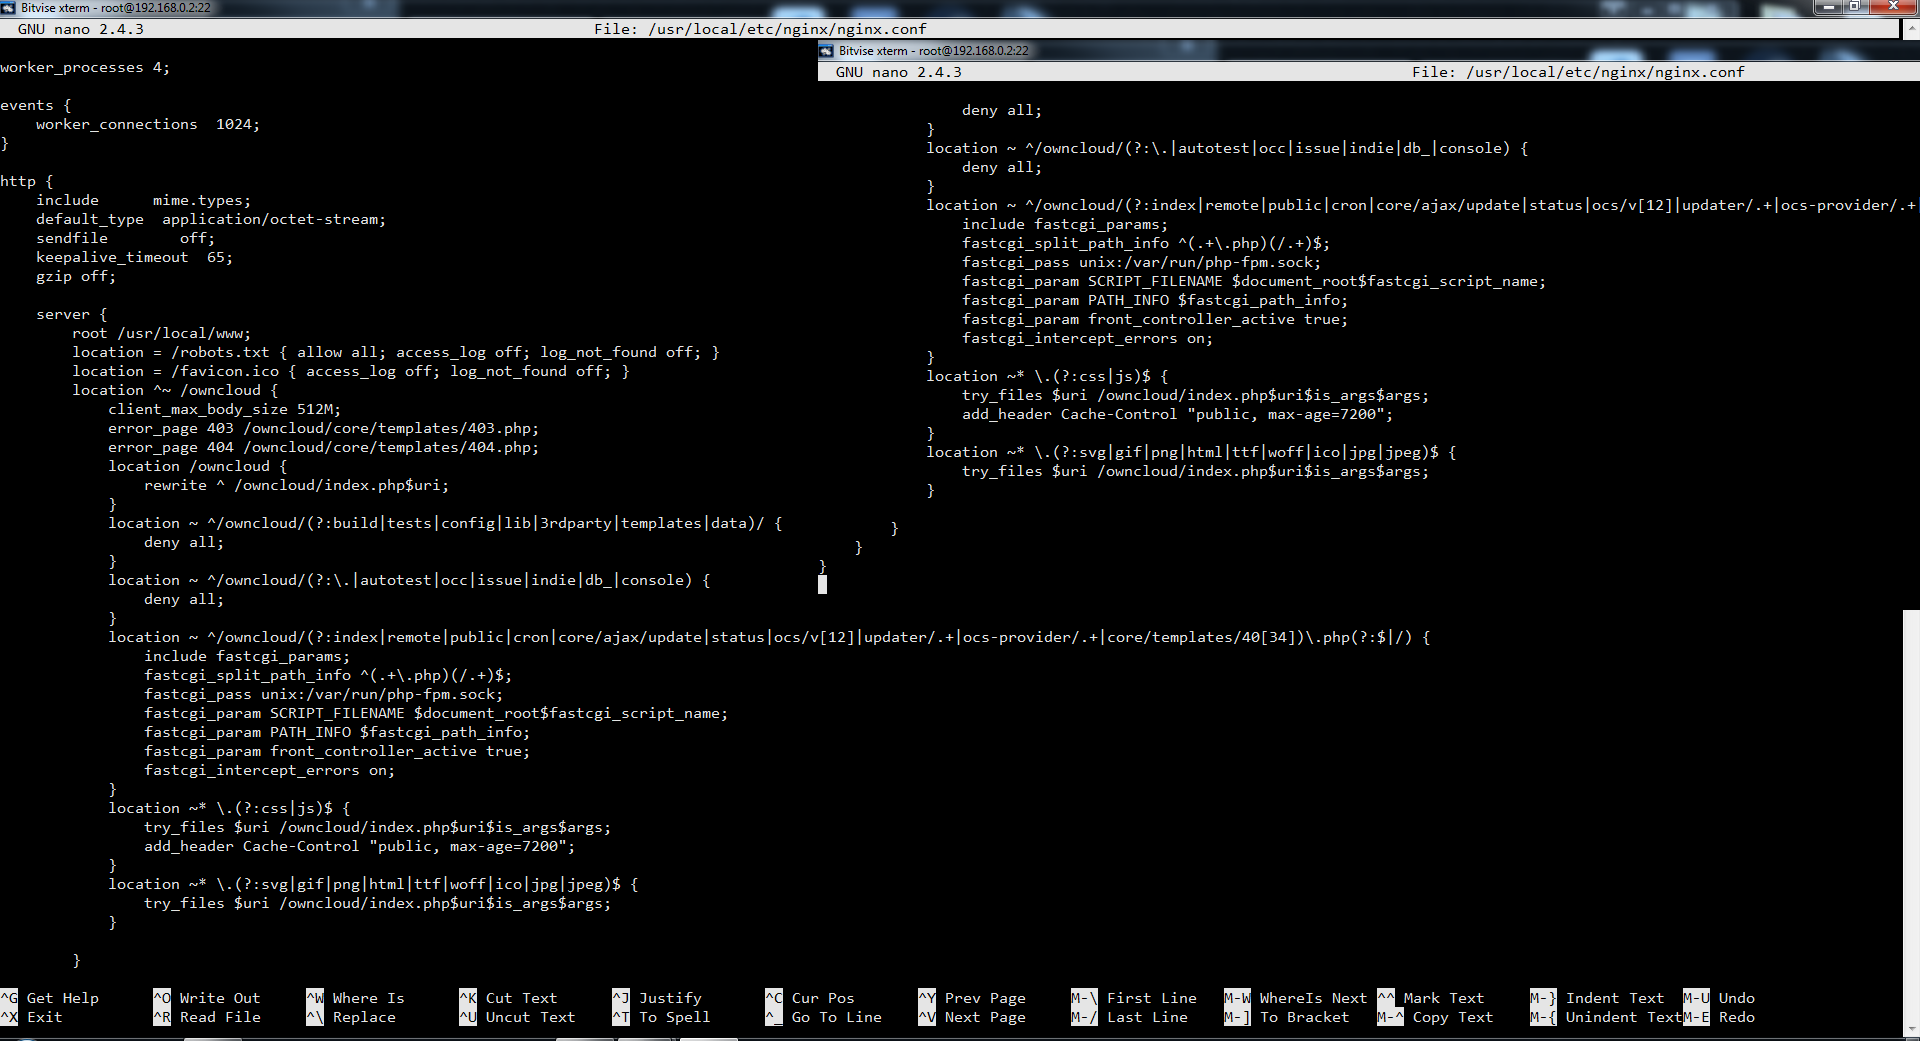Click the 'worker_connections 1024;' line

point(148,124)
